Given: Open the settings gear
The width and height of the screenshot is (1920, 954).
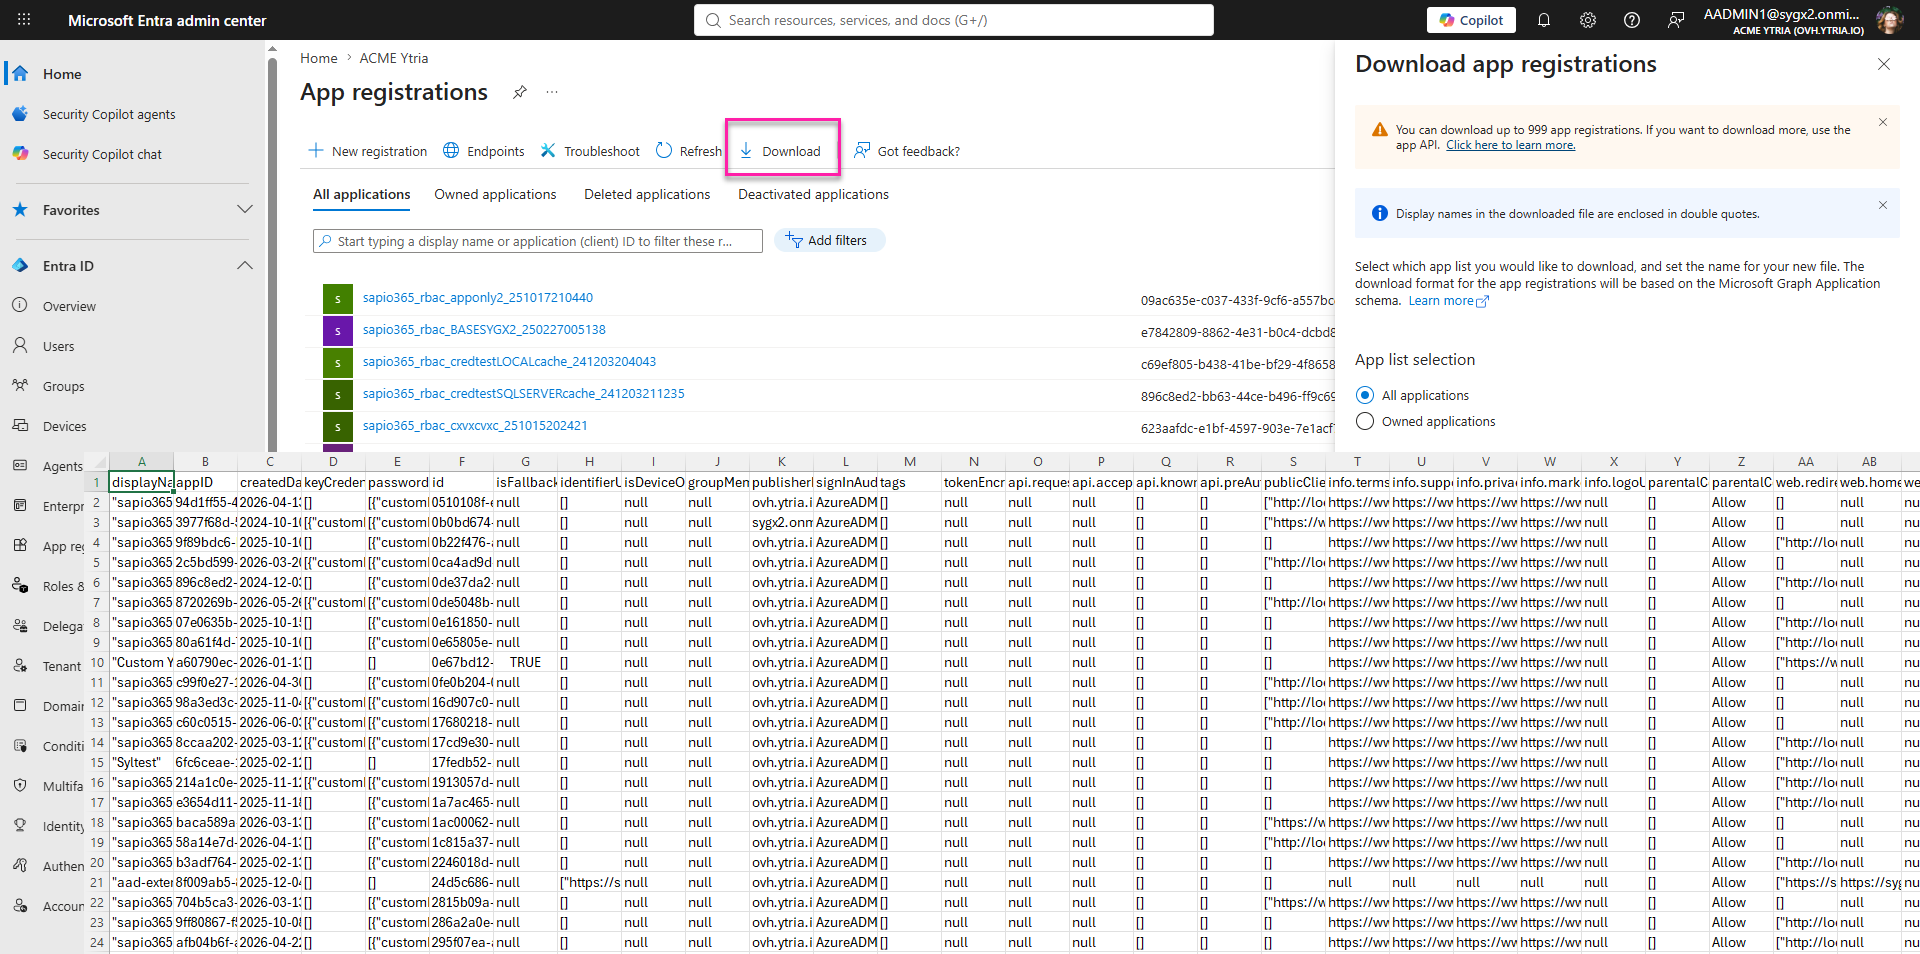Looking at the screenshot, I should [x=1588, y=20].
